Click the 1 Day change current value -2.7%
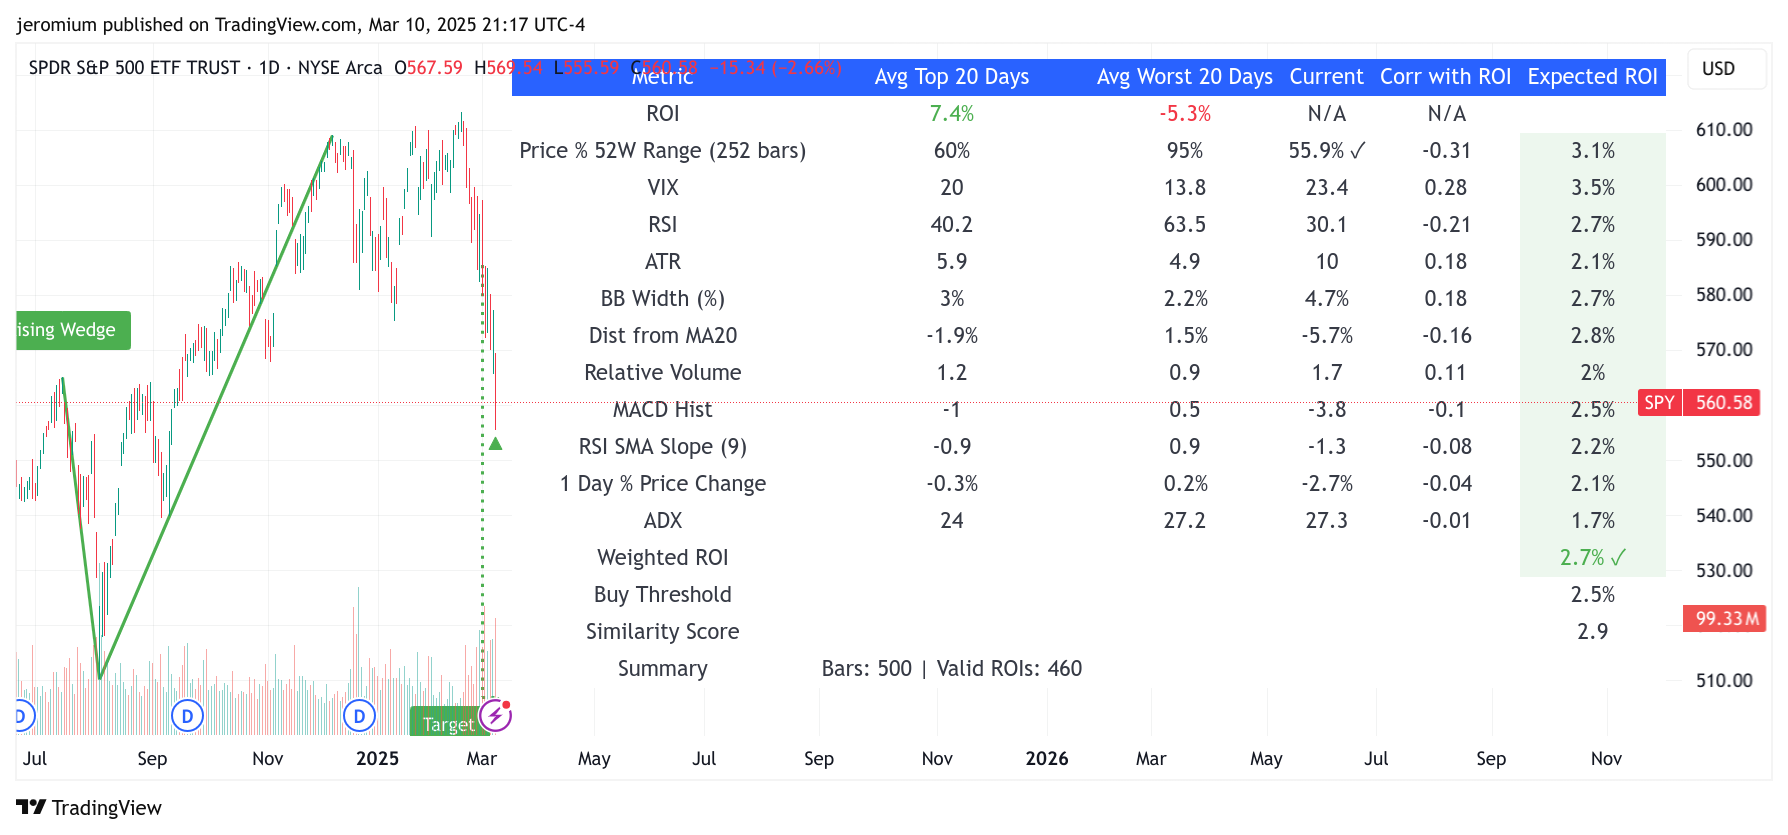Image resolution: width=1788 pixels, height=835 pixels. click(x=1326, y=484)
